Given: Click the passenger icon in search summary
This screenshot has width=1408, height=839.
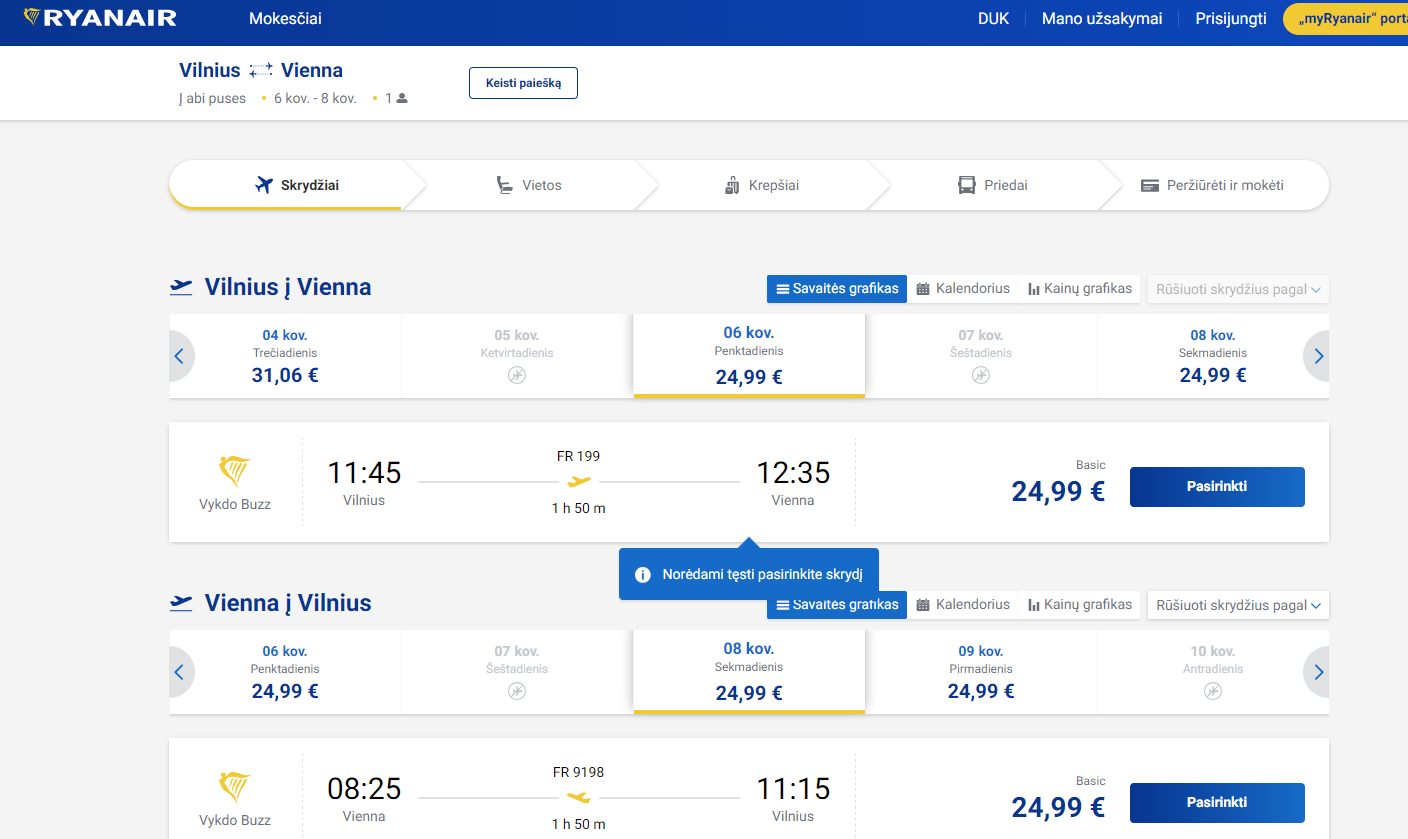Looking at the screenshot, I should click(402, 99).
